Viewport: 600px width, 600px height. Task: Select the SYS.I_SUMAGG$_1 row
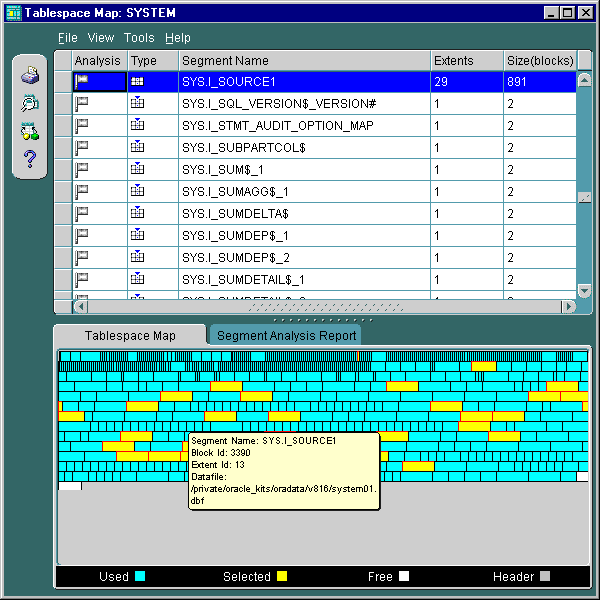click(x=324, y=192)
